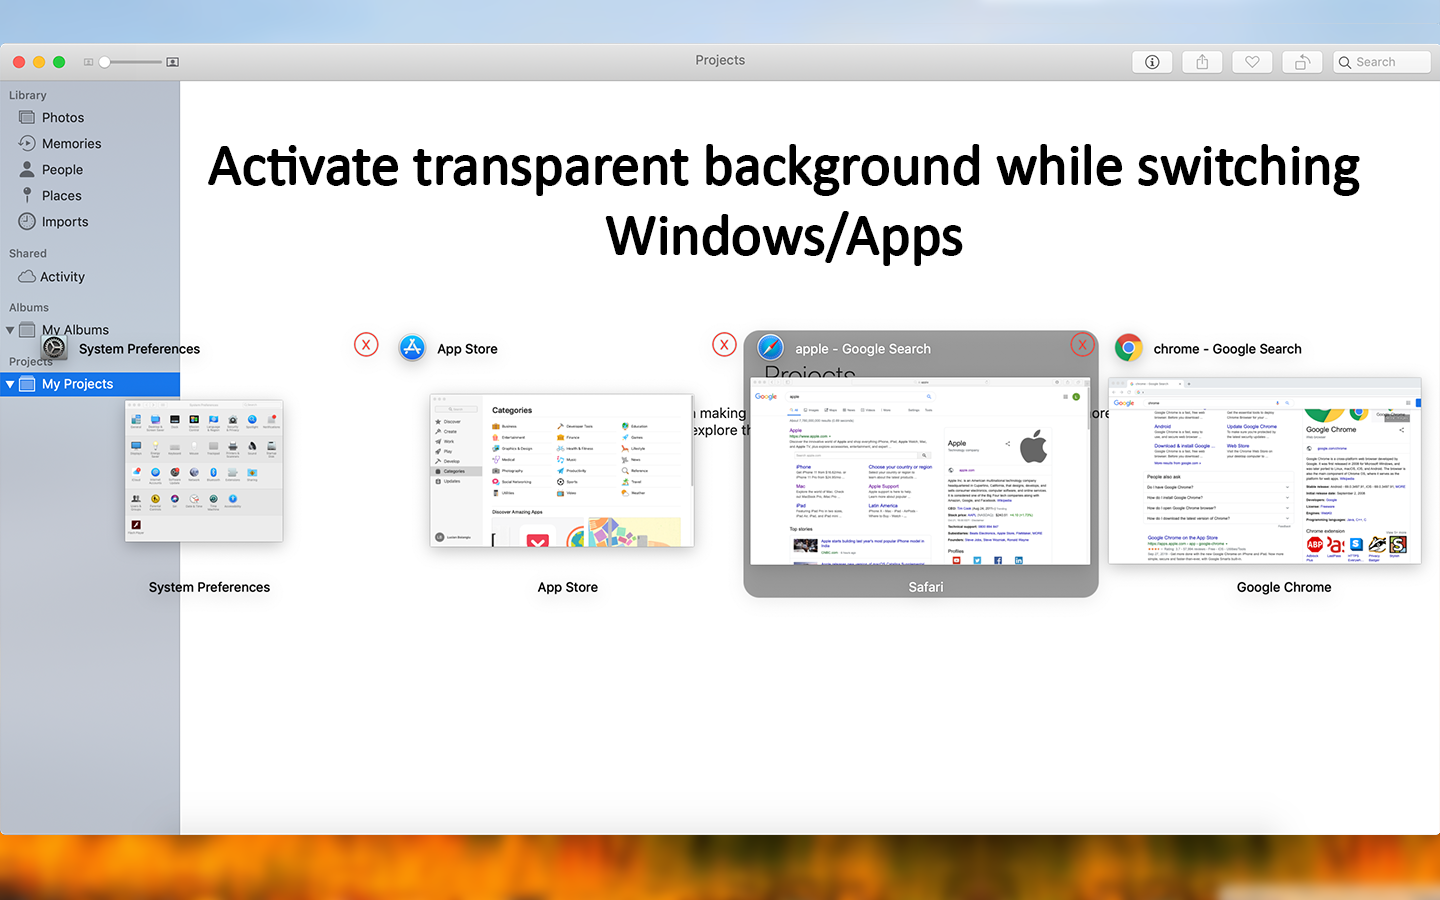Click the Chrome icon next to Google Search
Image resolution: width=1440 pixels, height=900 pixels.
click(1128, 348)
